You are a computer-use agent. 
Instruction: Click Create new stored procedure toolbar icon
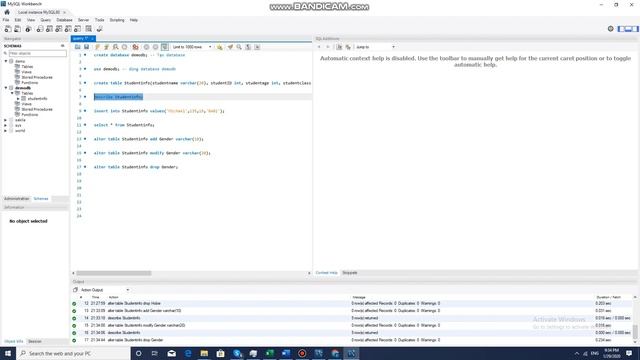68,29
